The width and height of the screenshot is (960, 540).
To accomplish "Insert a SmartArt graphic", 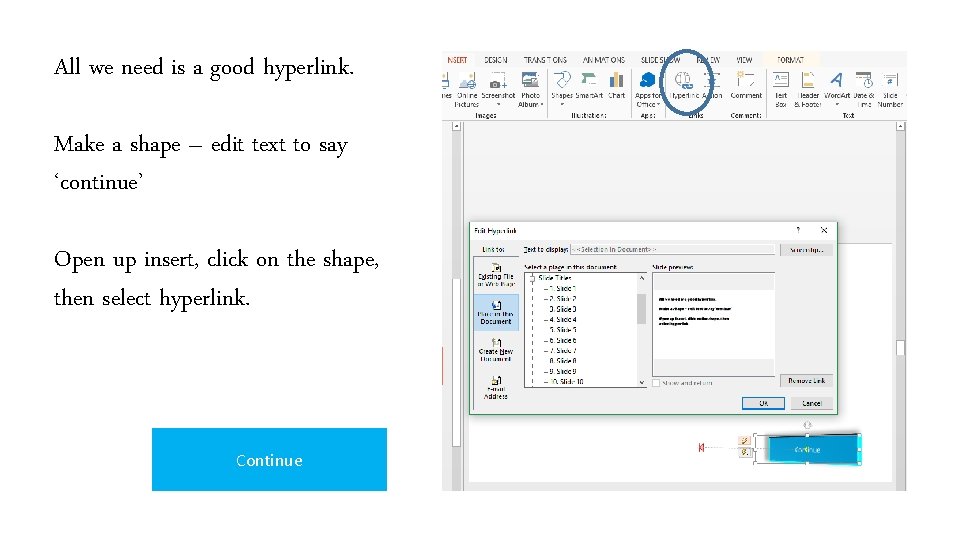I will (x=589, y=86).
